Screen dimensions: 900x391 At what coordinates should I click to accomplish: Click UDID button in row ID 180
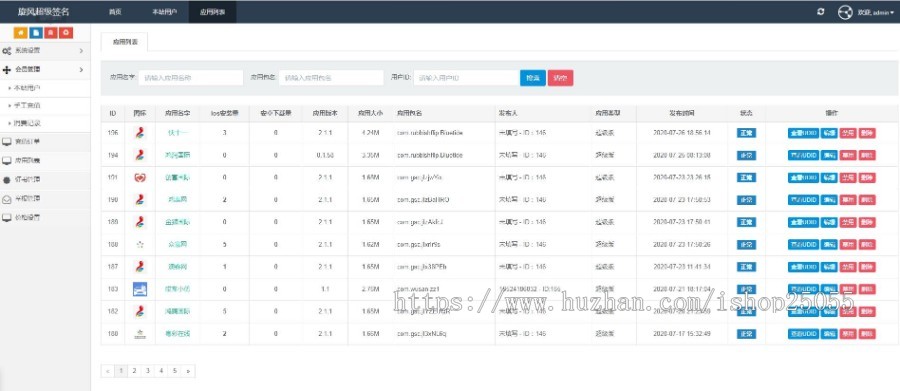803,334
